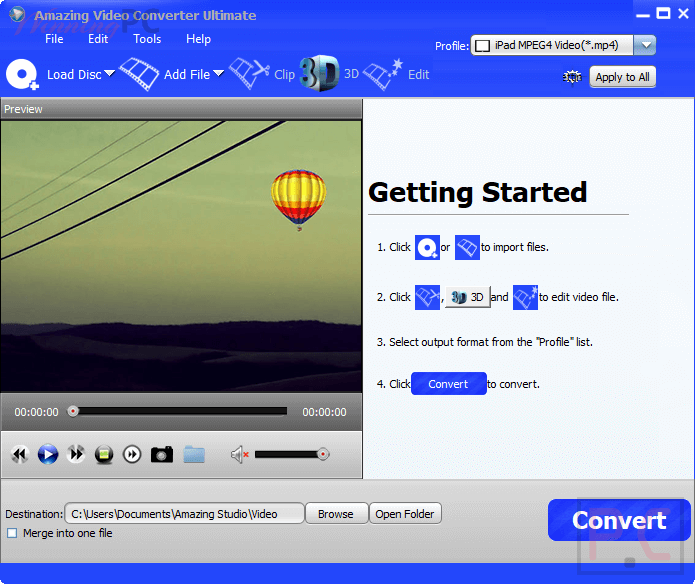This screenshot has height=584, width=695.
Task: Open the Tools menu
Action: point(147,39)
